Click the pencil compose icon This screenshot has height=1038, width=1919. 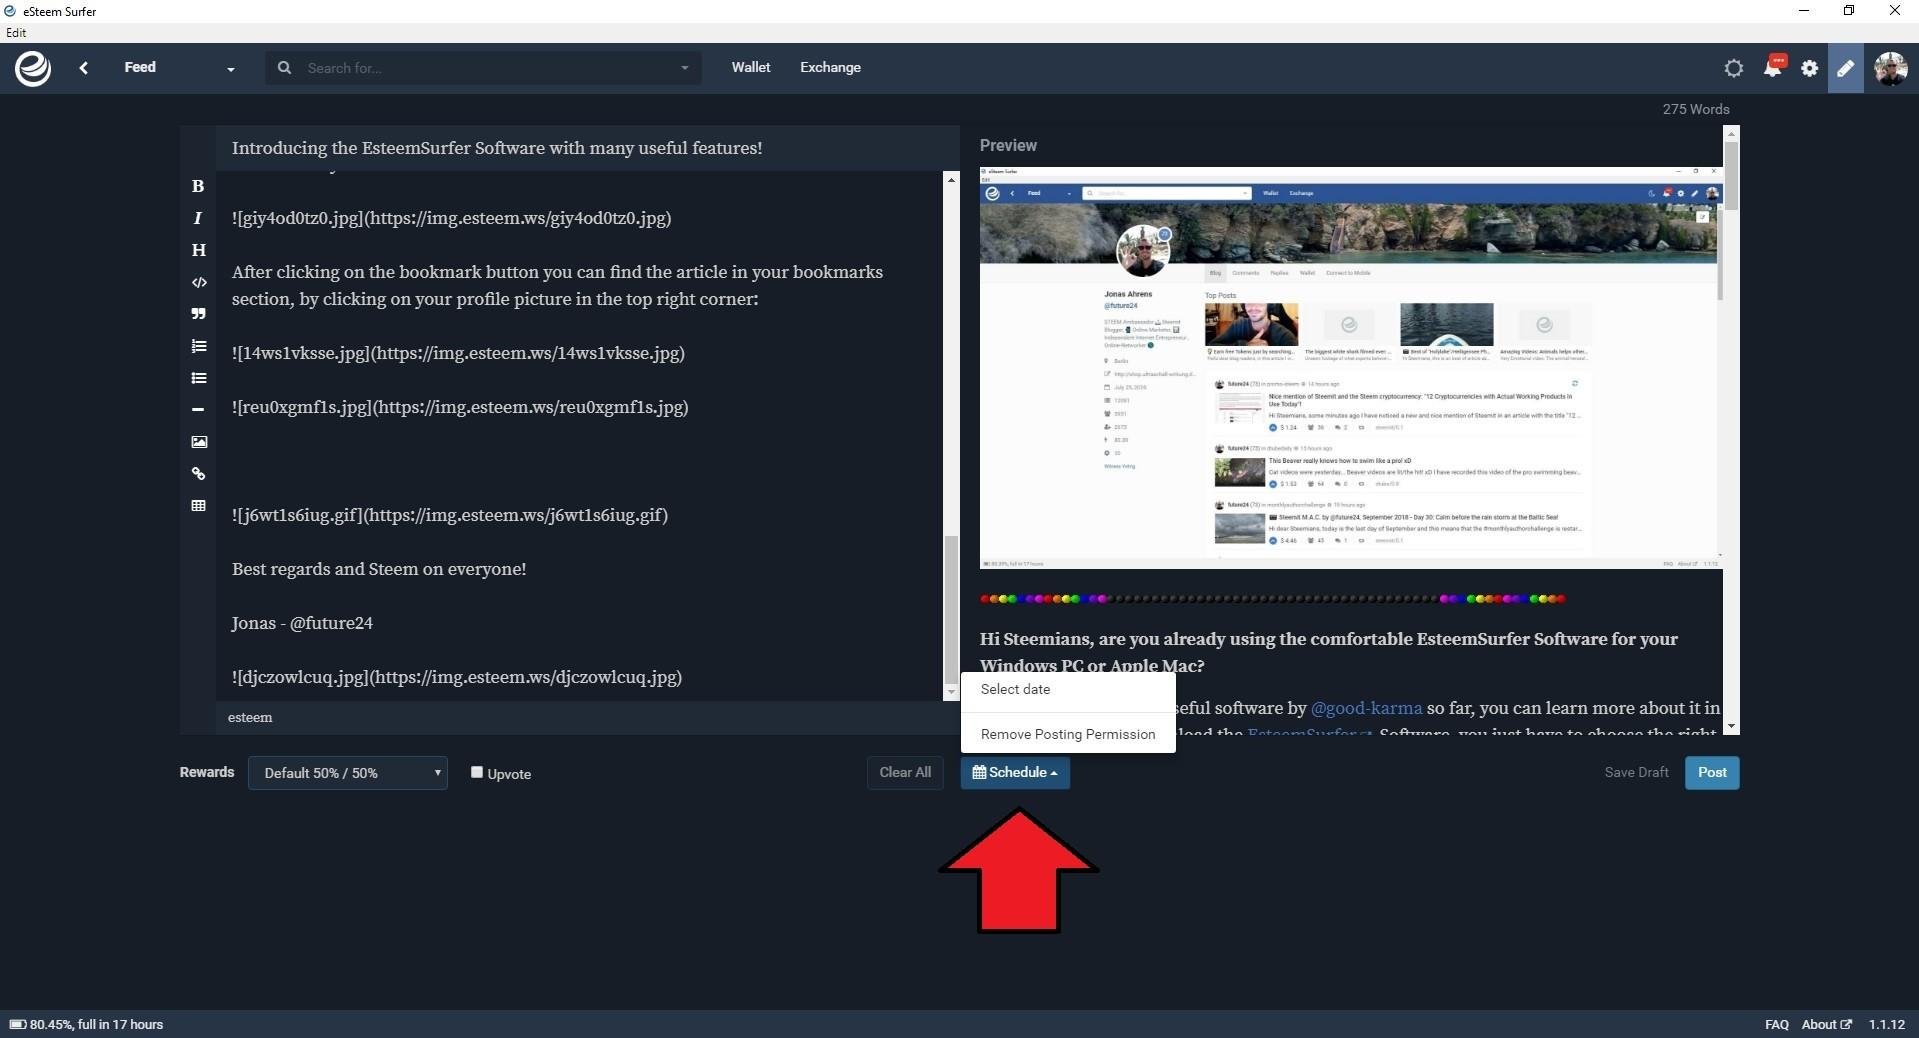[x=1846, y=68]
